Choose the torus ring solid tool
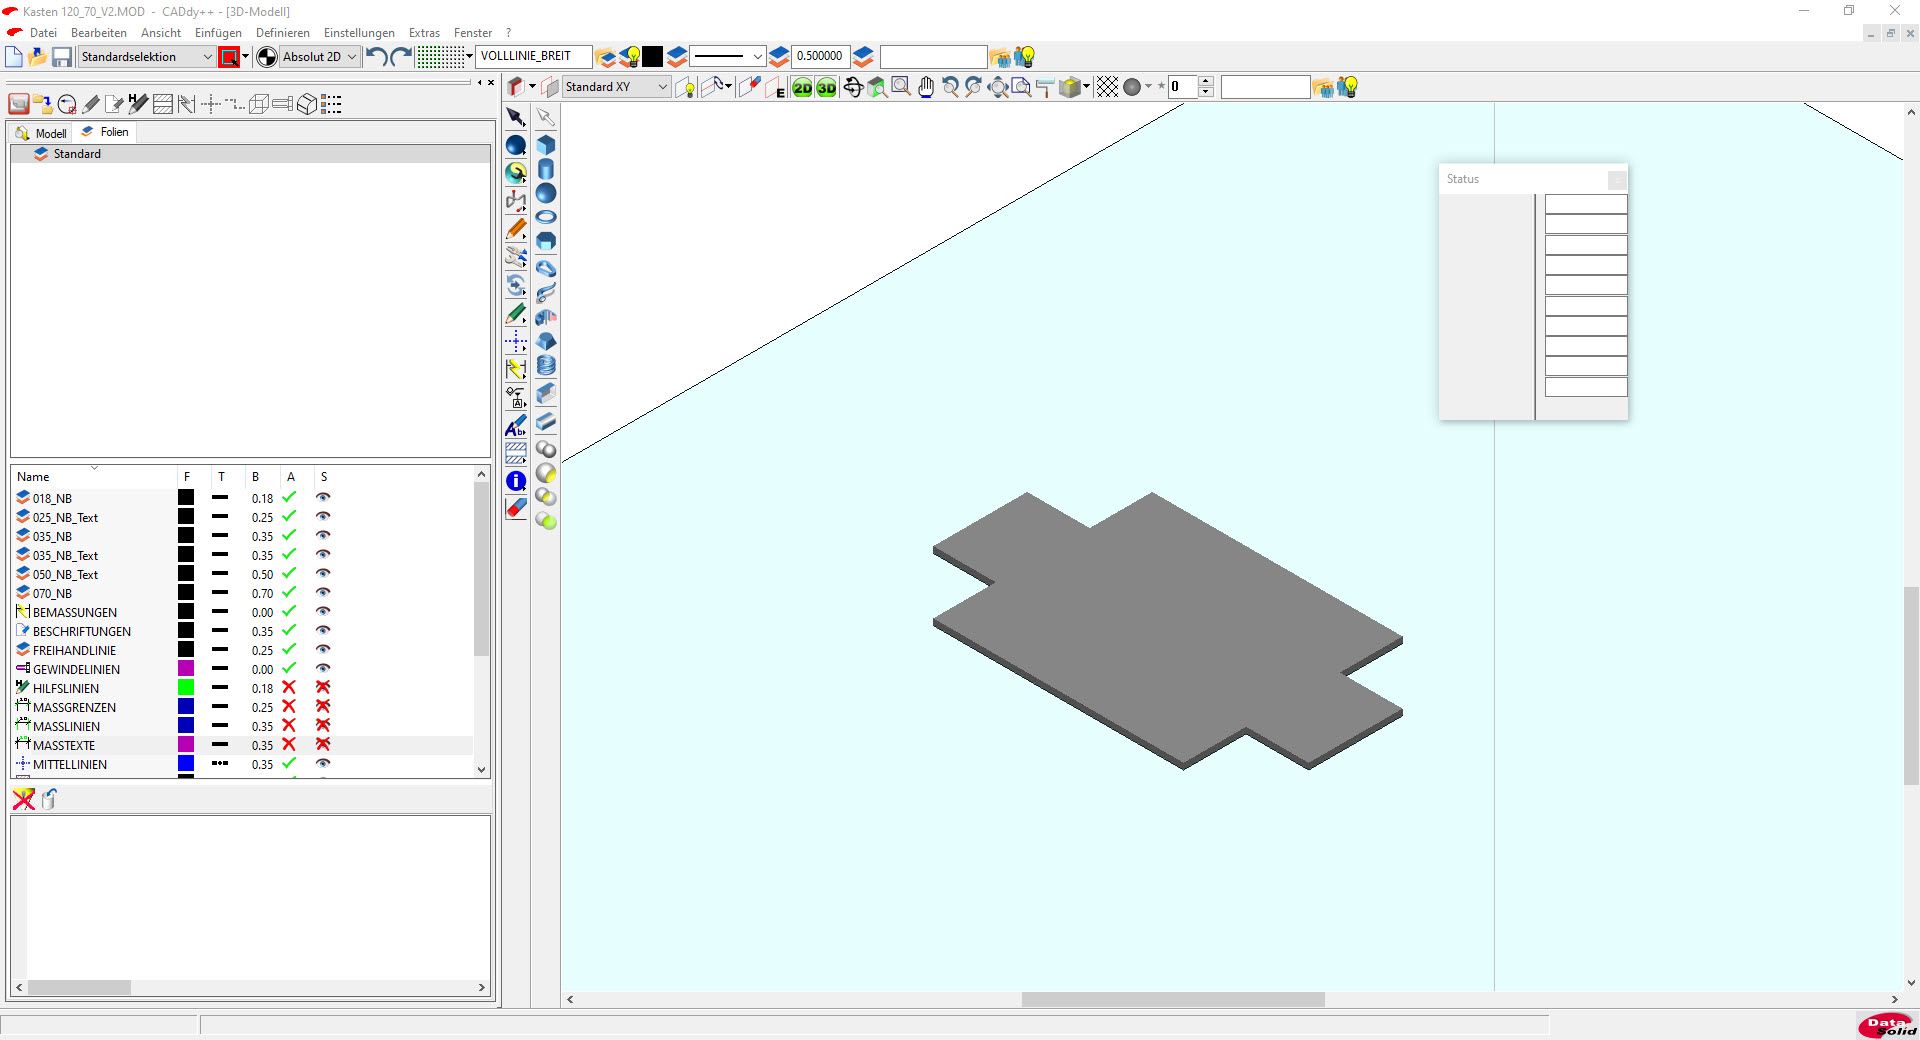Screen dimensions: 1920x1040 coord(546,217)
